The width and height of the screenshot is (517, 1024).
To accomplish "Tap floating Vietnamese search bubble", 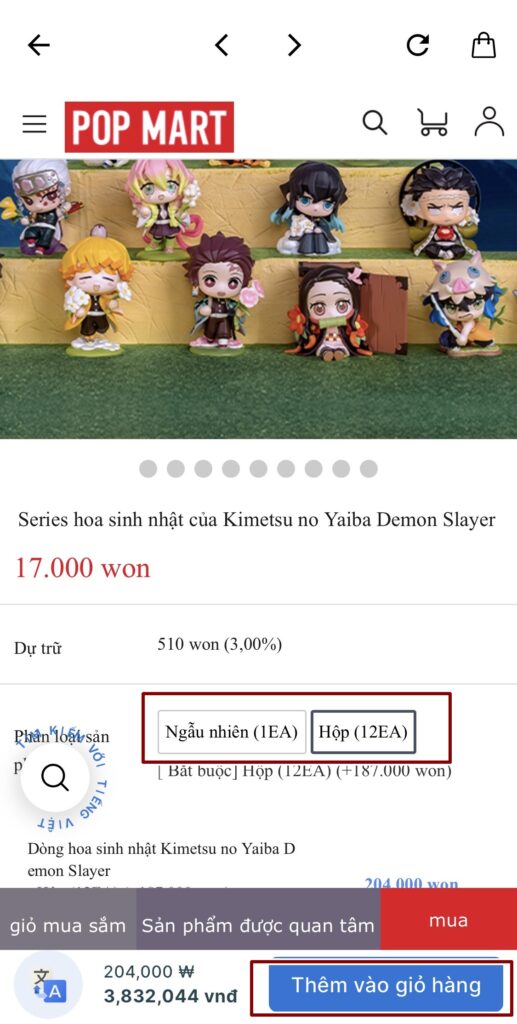I will 55,777.
